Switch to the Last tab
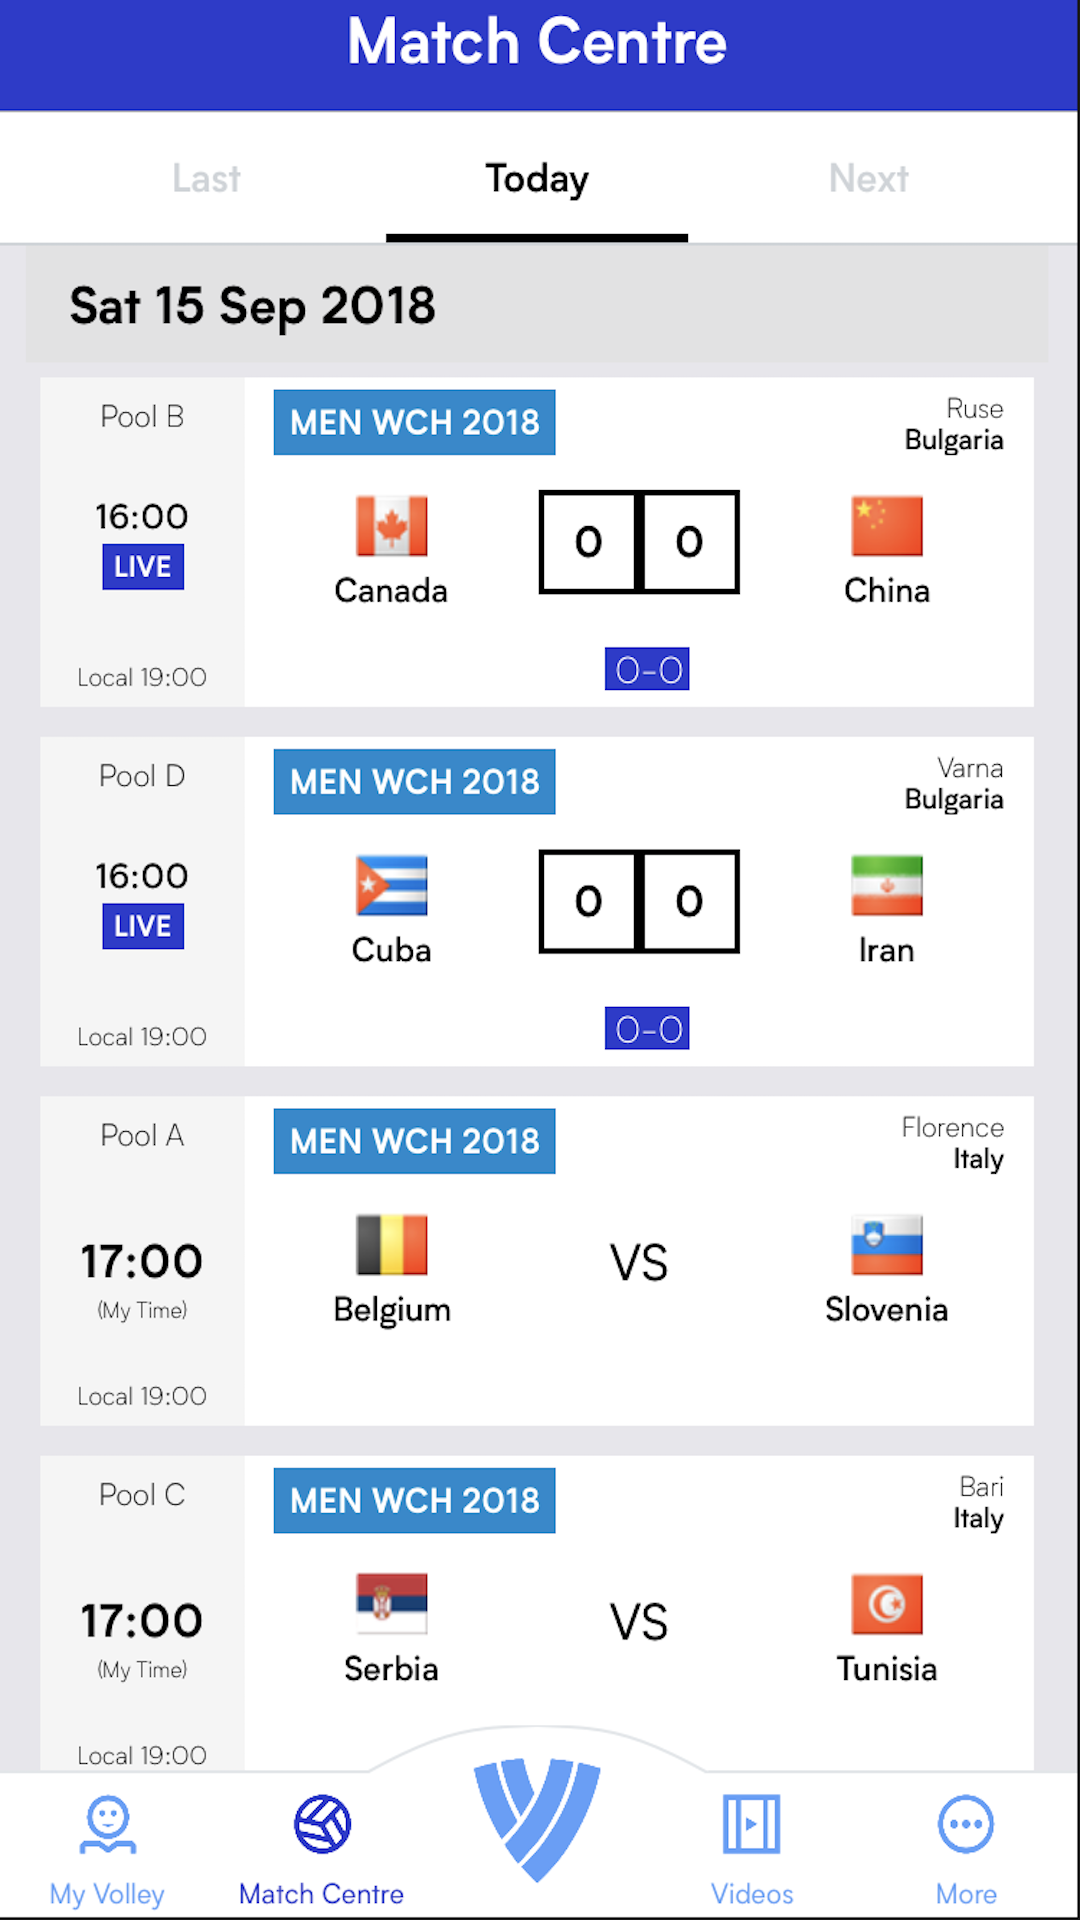 point(206,179)
